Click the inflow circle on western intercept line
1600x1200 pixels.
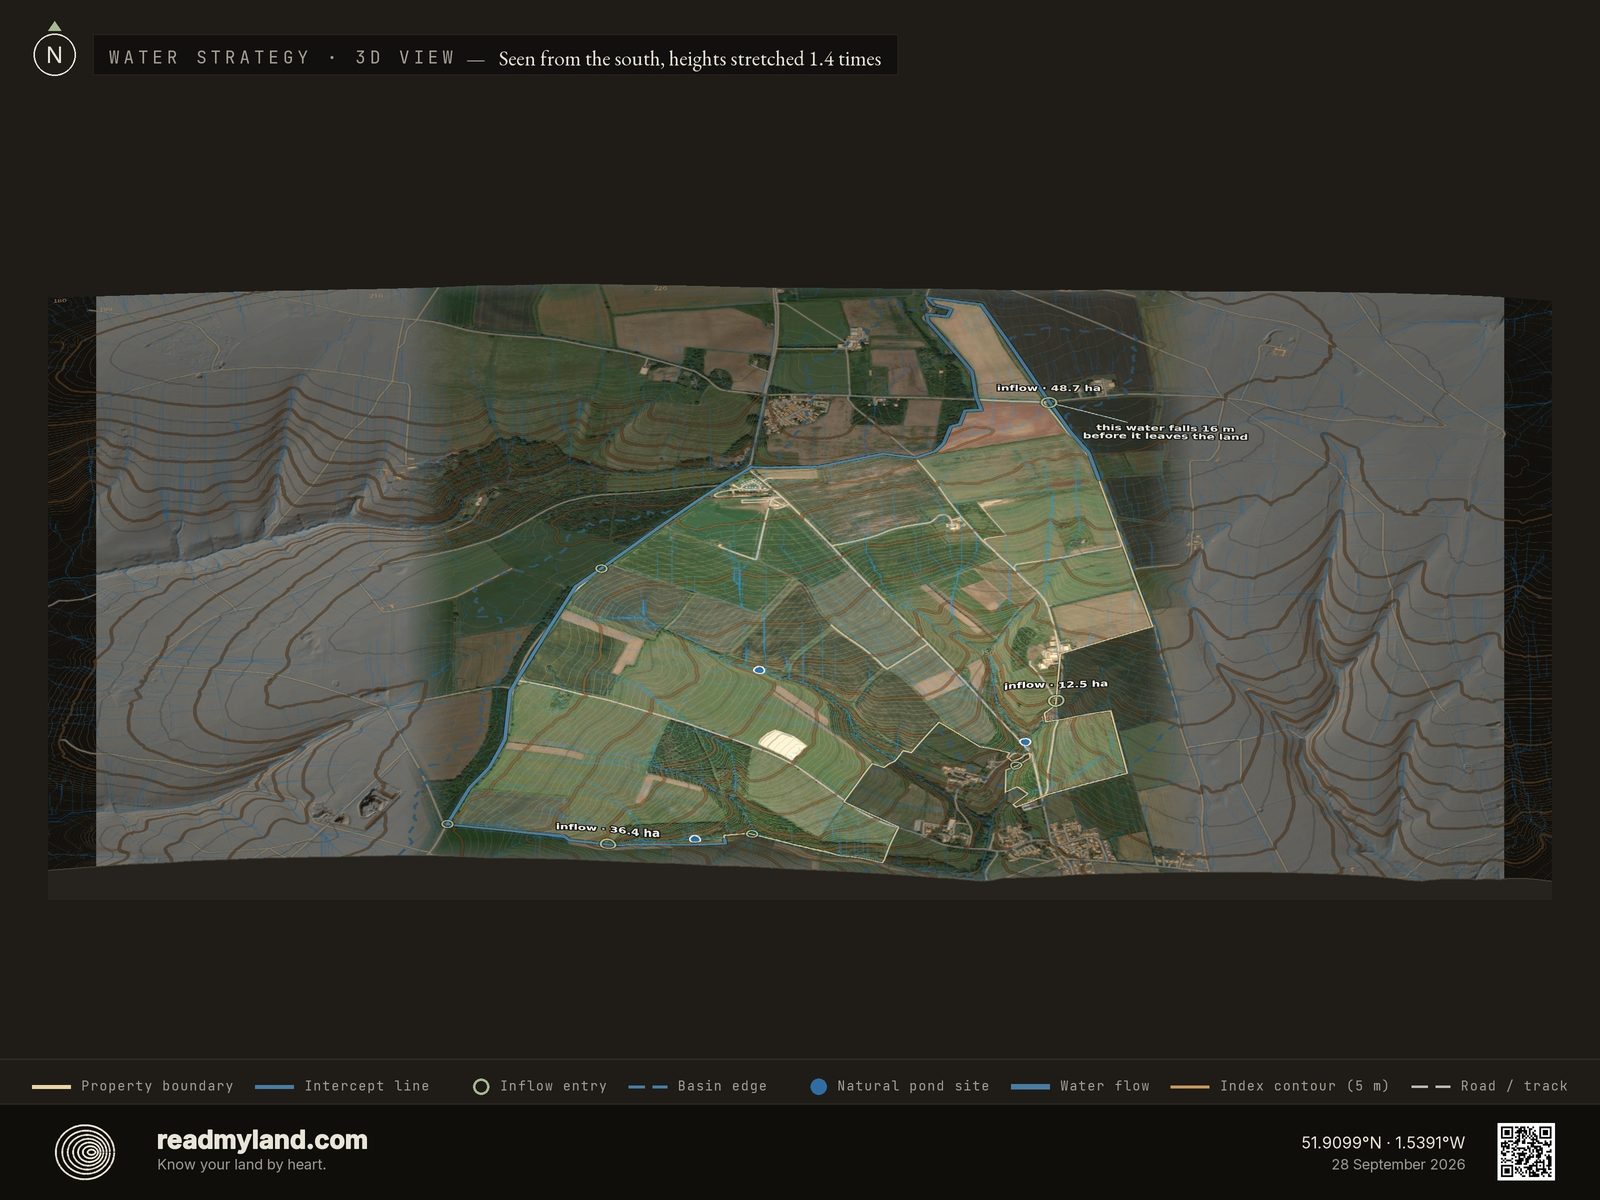point(601,568)
